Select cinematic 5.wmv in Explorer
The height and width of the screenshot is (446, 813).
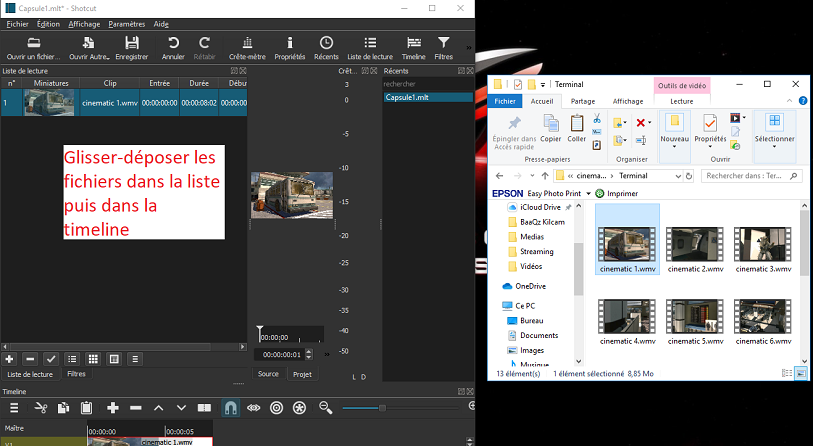(x=695, y=322)
